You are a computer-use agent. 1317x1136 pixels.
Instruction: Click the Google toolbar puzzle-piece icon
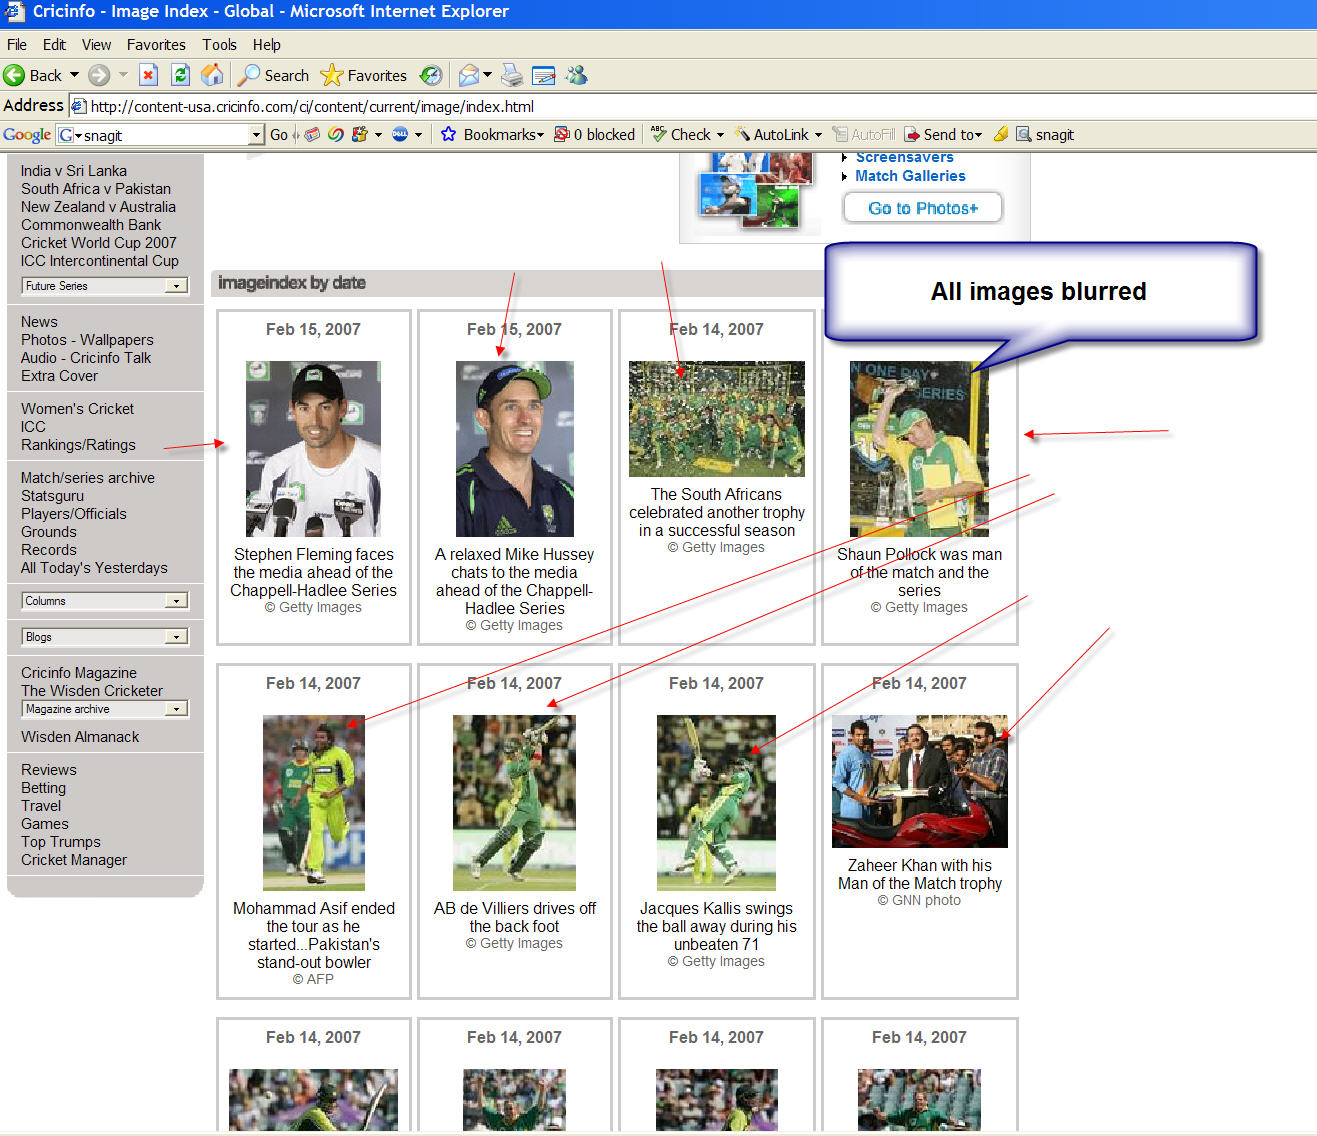[x=360, y=135]
